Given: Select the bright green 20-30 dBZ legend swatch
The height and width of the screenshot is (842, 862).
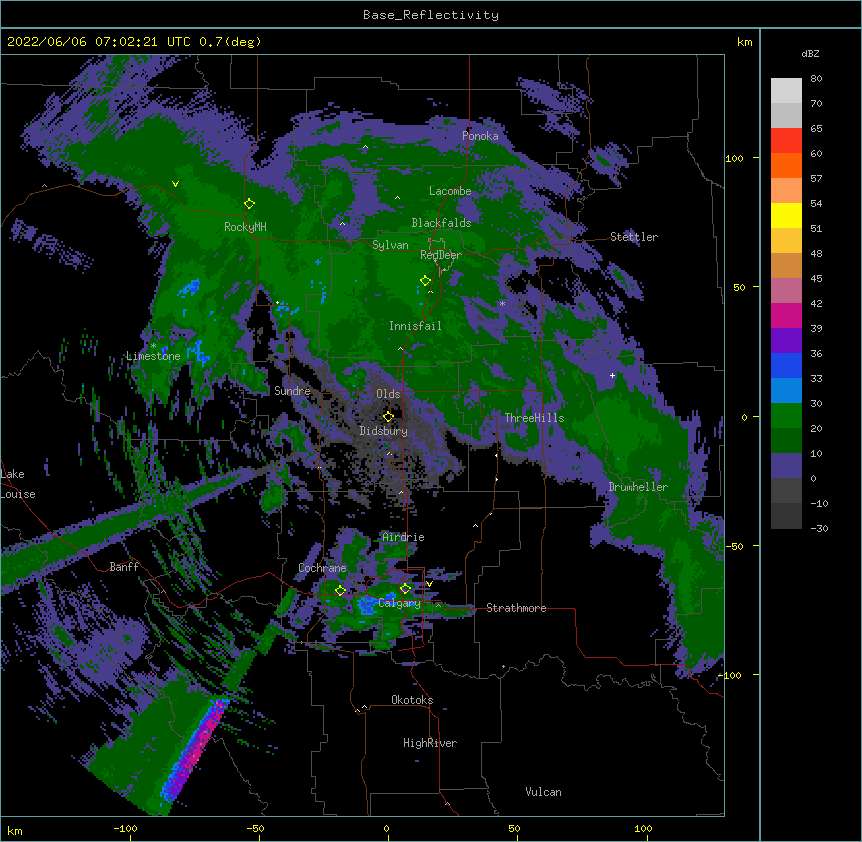Looking at the screenshot, I should pyautogui.click(x=786, y=416).
